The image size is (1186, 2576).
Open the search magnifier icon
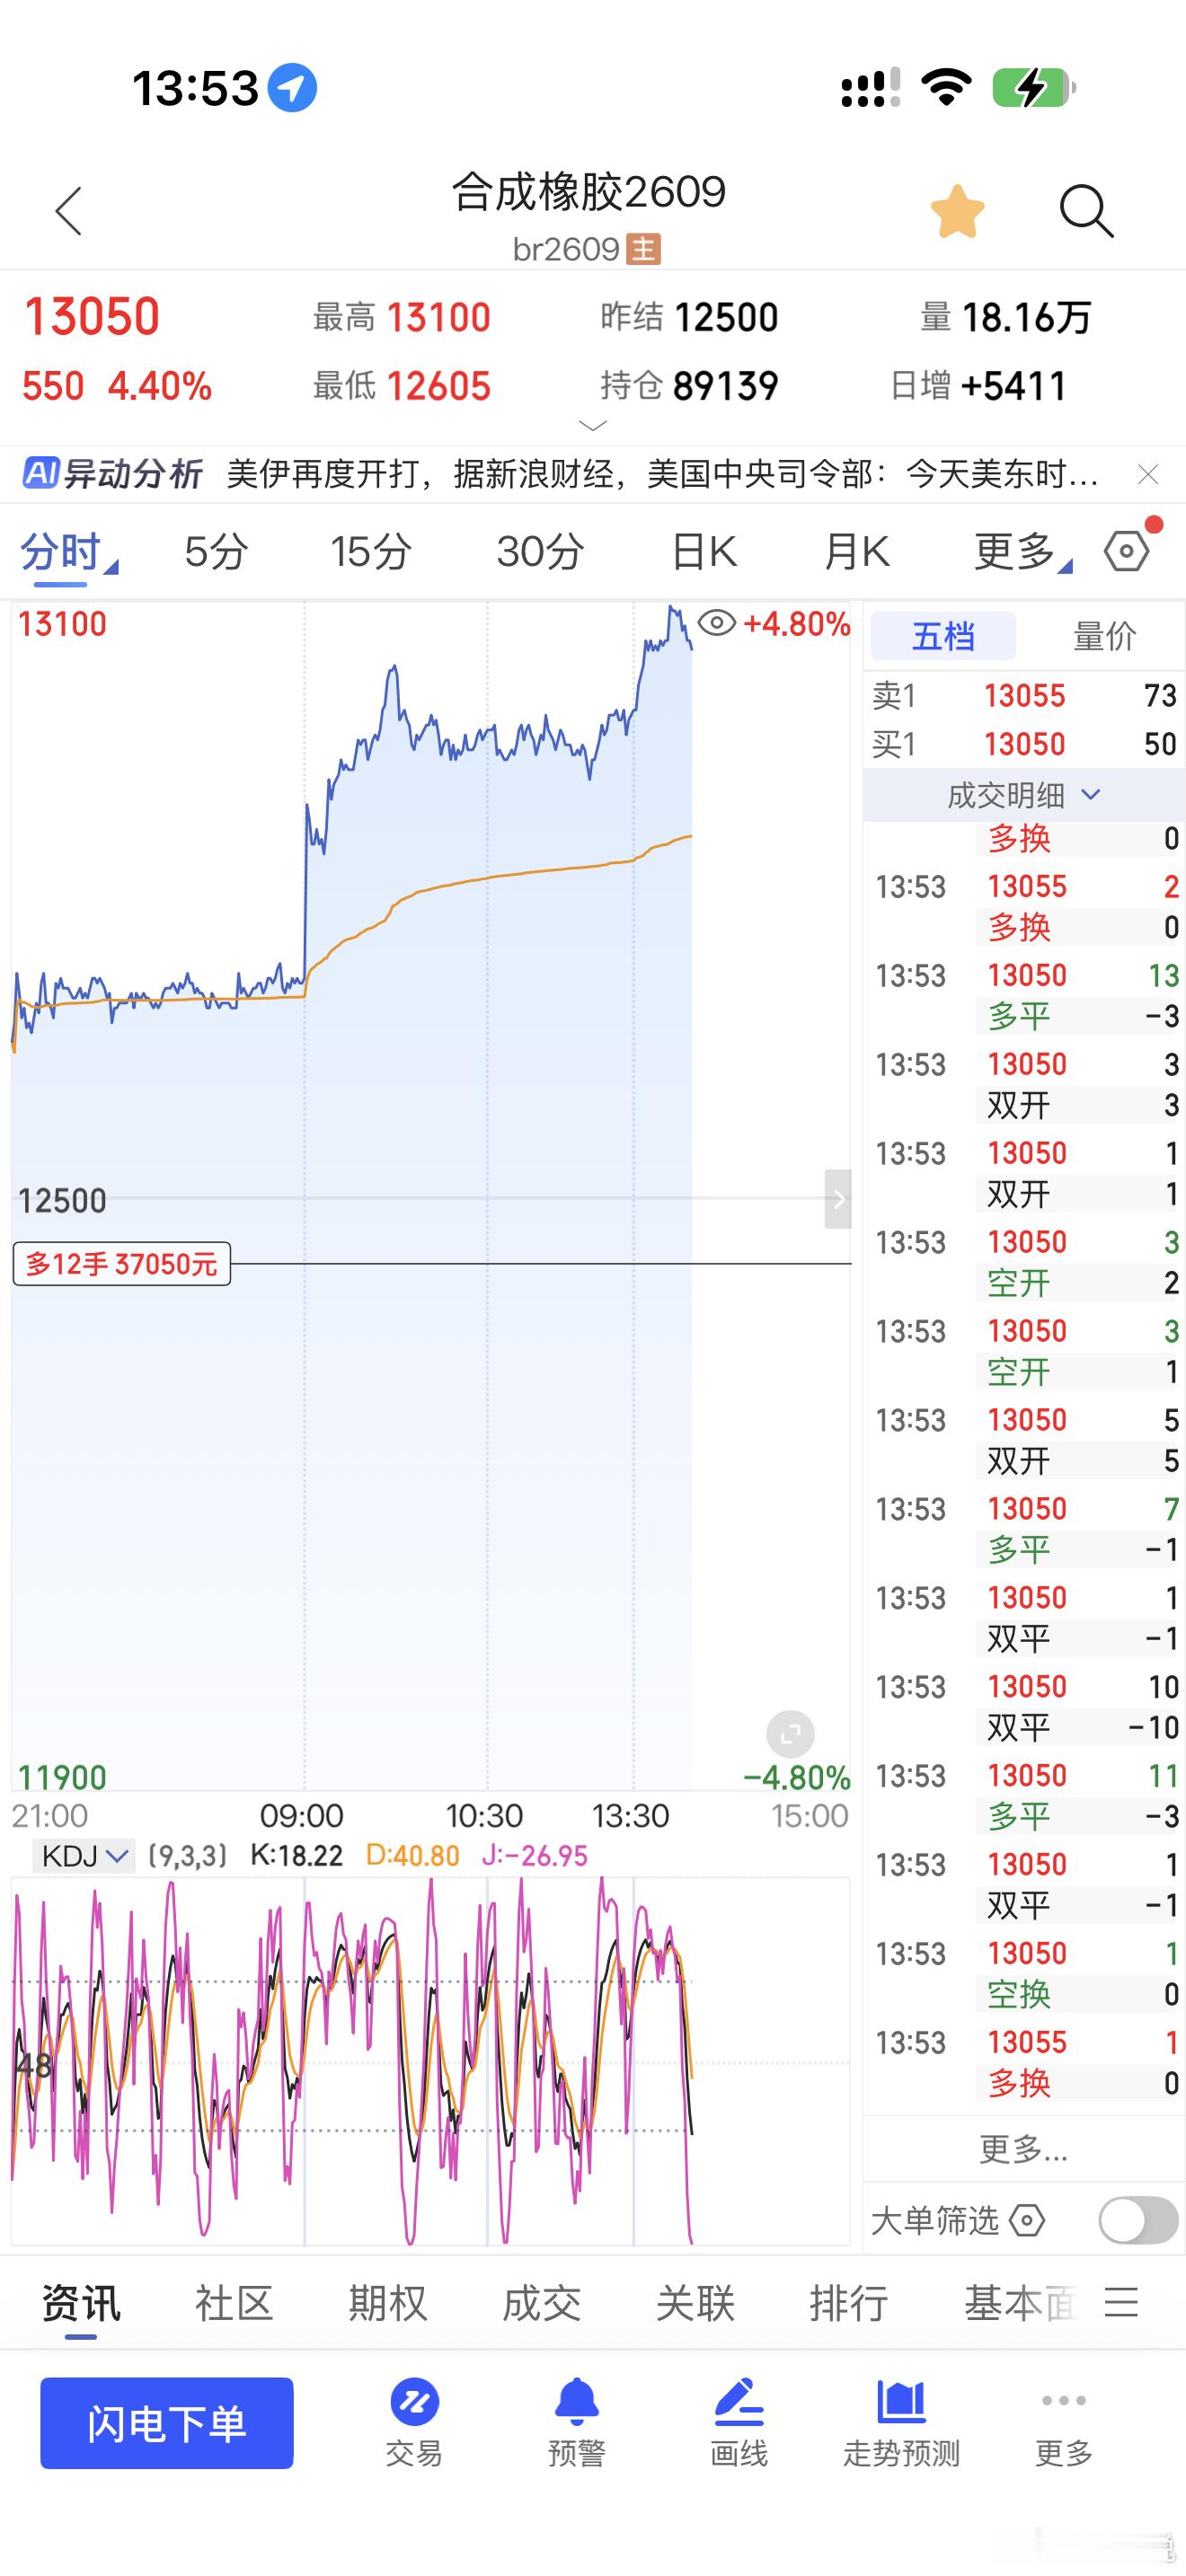[x=1086, y=211]
